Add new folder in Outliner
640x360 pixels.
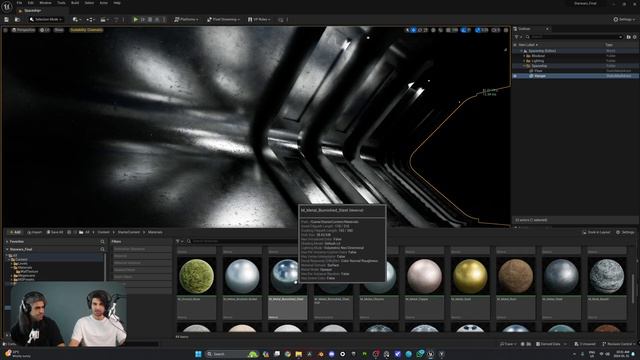[x=629, y=37]
